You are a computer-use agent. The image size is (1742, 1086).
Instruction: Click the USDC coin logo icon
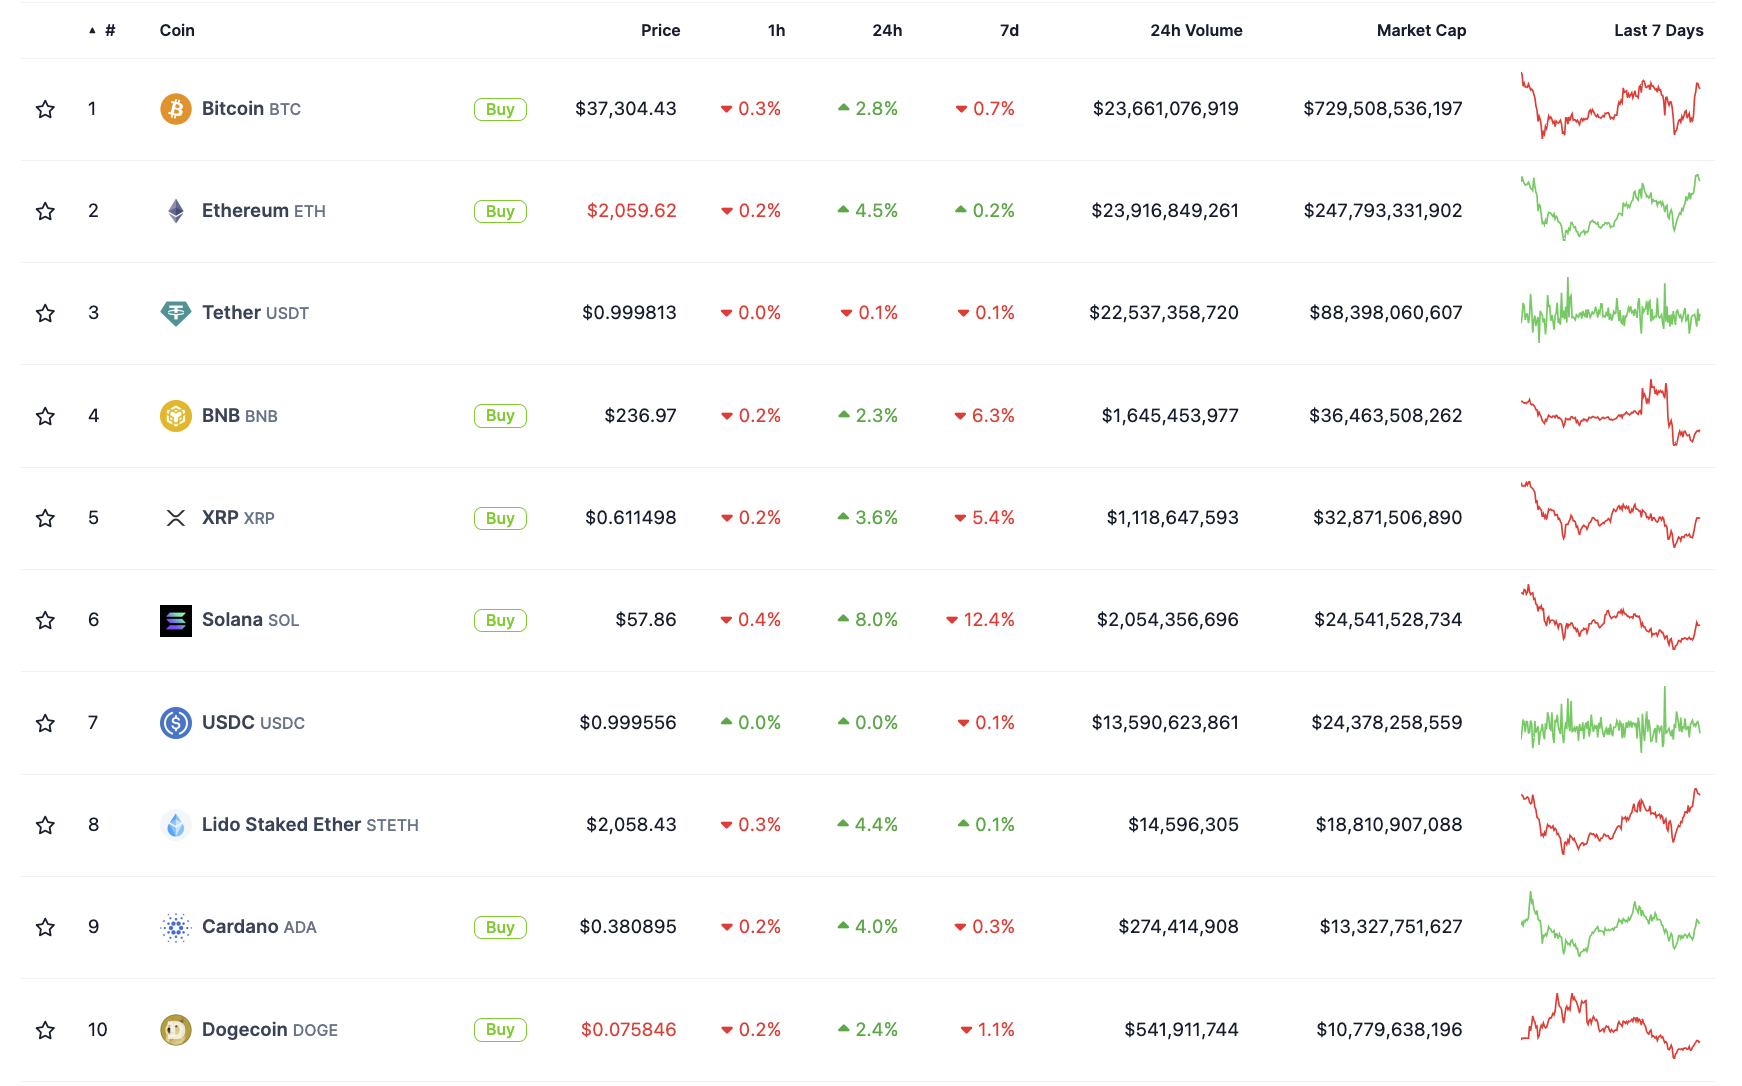(x=176, y=723)
